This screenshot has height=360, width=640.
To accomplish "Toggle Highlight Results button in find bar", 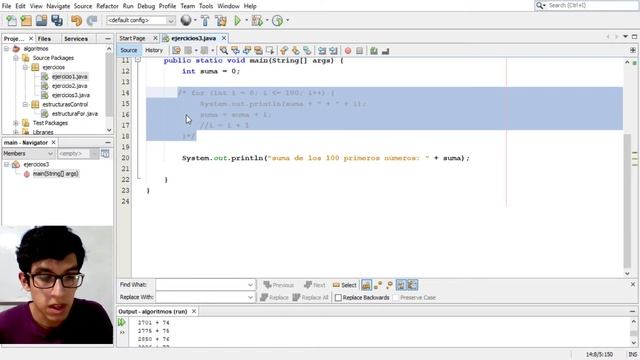I will [401, 285].
